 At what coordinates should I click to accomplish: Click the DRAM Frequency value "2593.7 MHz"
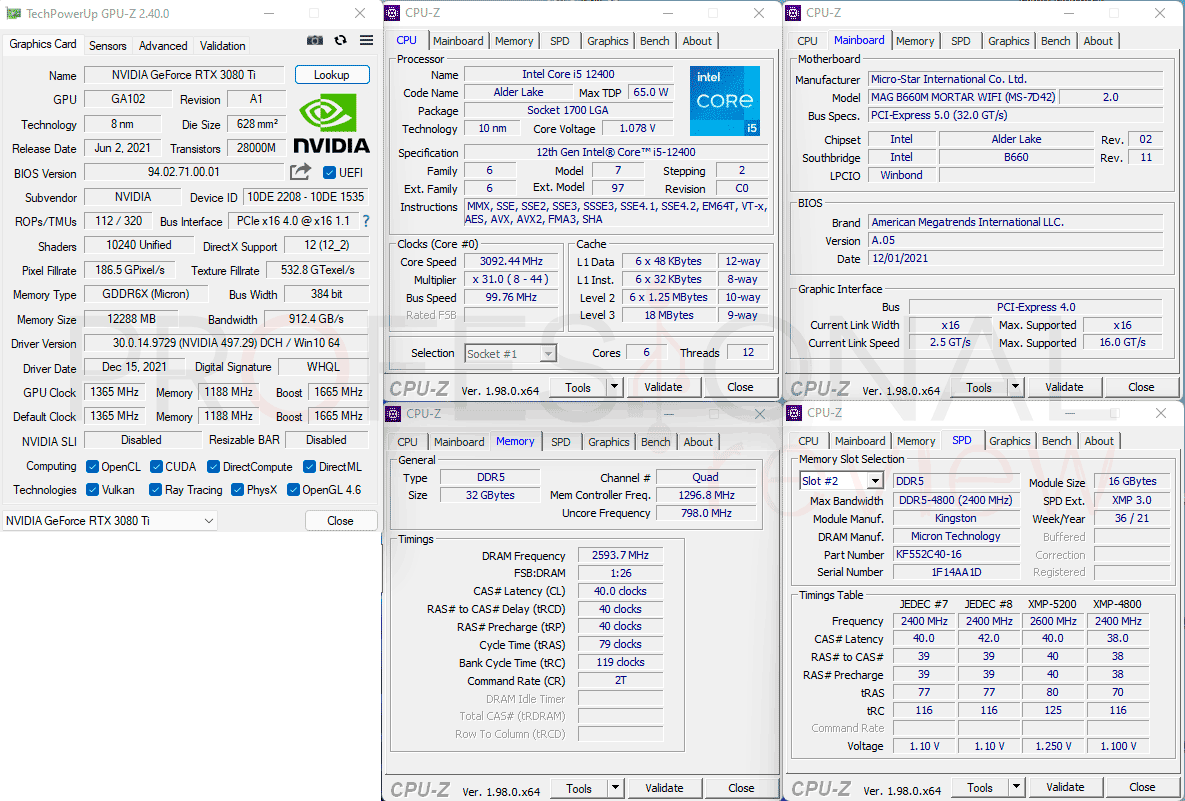[620, 555]
